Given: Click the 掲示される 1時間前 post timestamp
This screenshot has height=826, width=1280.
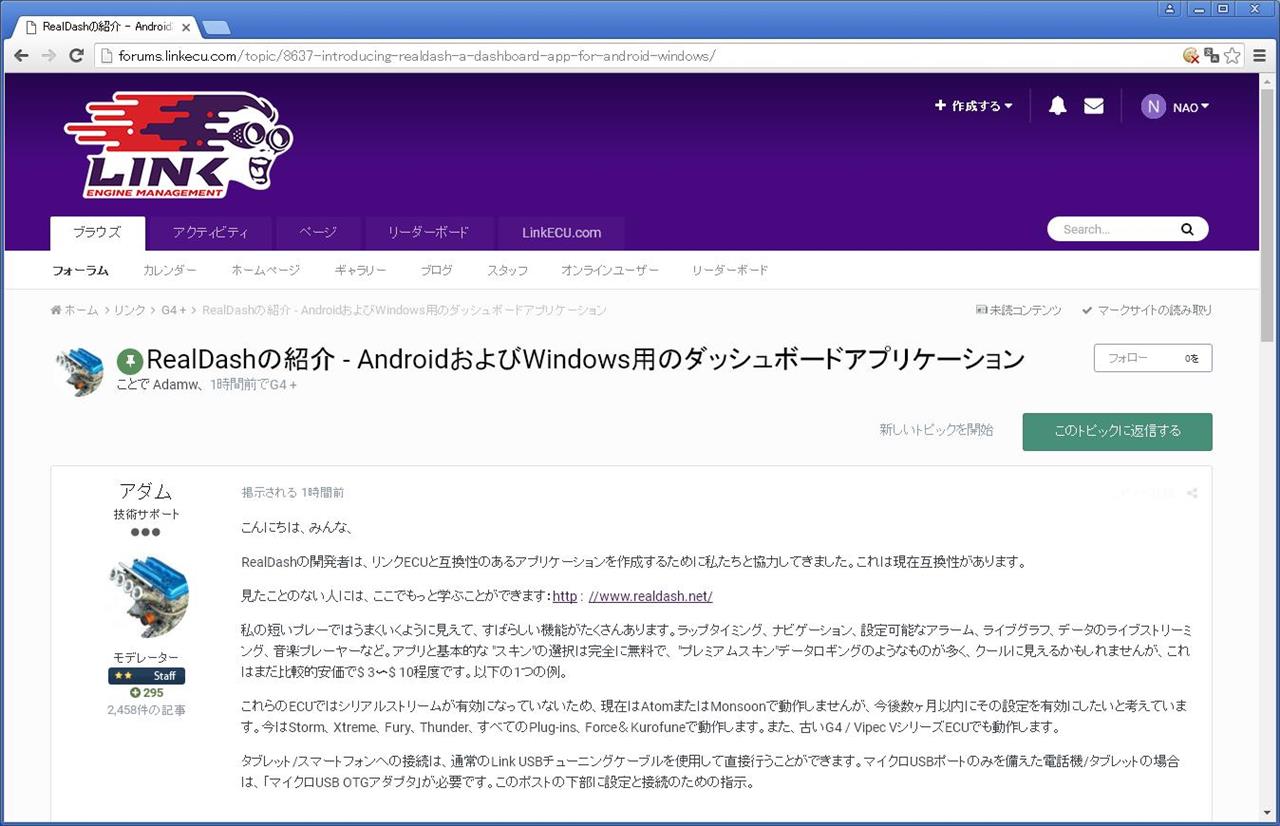Looking at the screenshot, I should pos(293,493).
